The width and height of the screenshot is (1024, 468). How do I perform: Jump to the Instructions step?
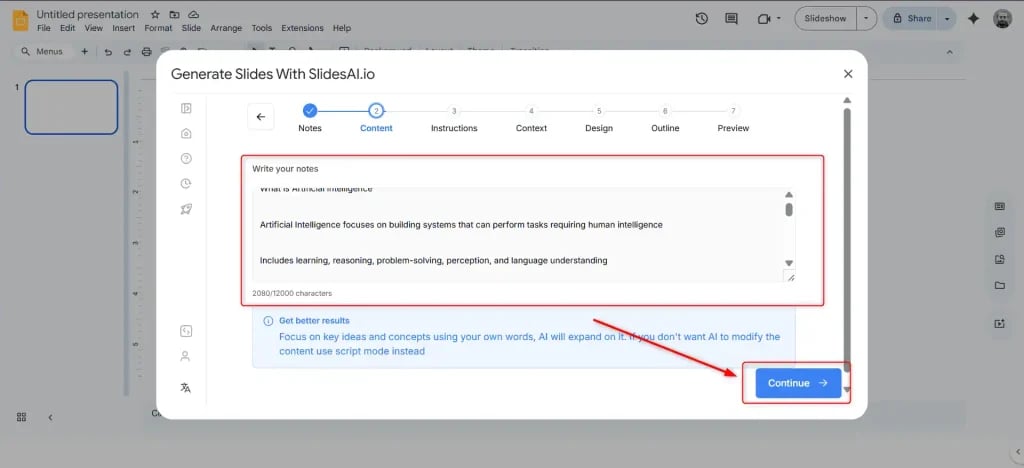point(454,118)
